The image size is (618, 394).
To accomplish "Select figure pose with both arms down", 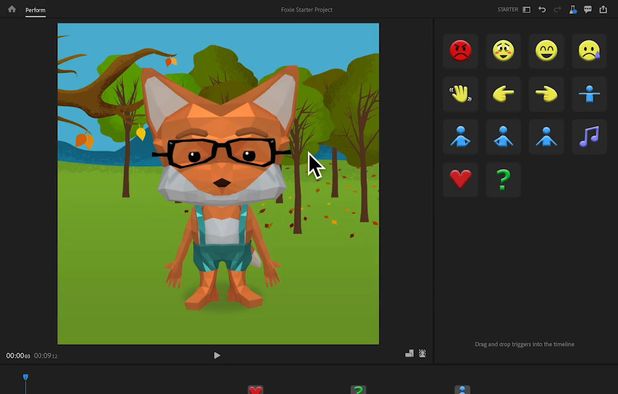I will coord(546,137).
